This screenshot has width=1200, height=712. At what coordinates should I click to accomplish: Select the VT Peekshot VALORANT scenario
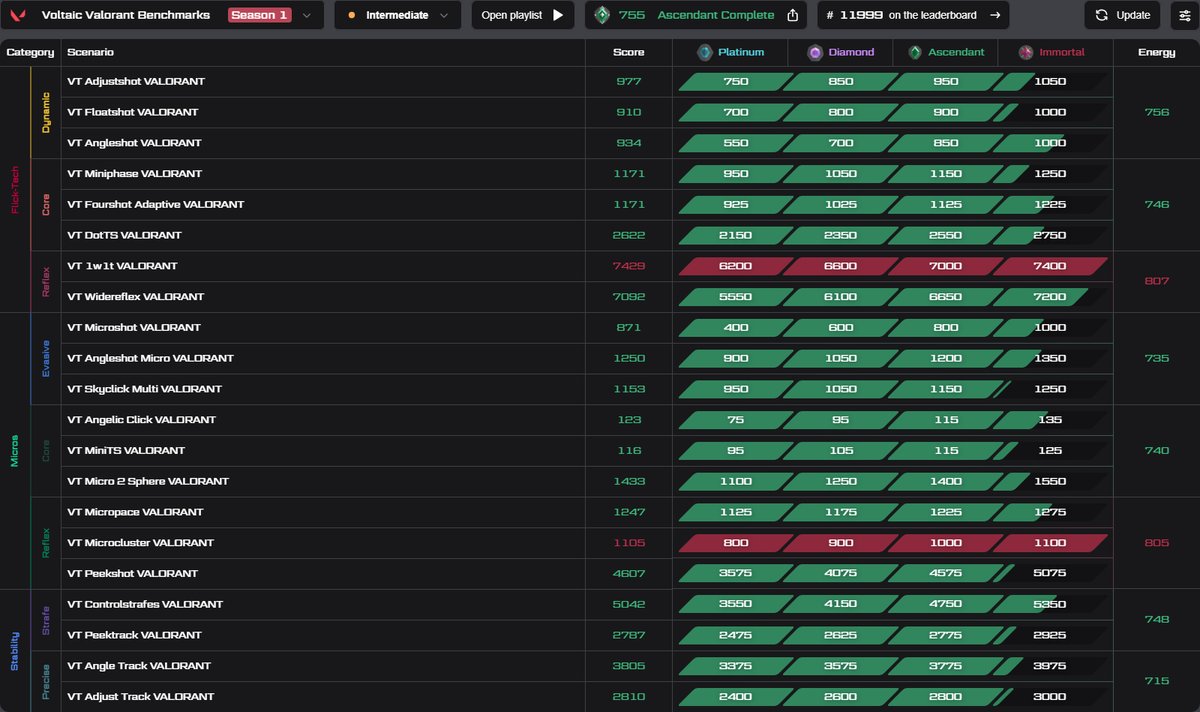point(133,574)
